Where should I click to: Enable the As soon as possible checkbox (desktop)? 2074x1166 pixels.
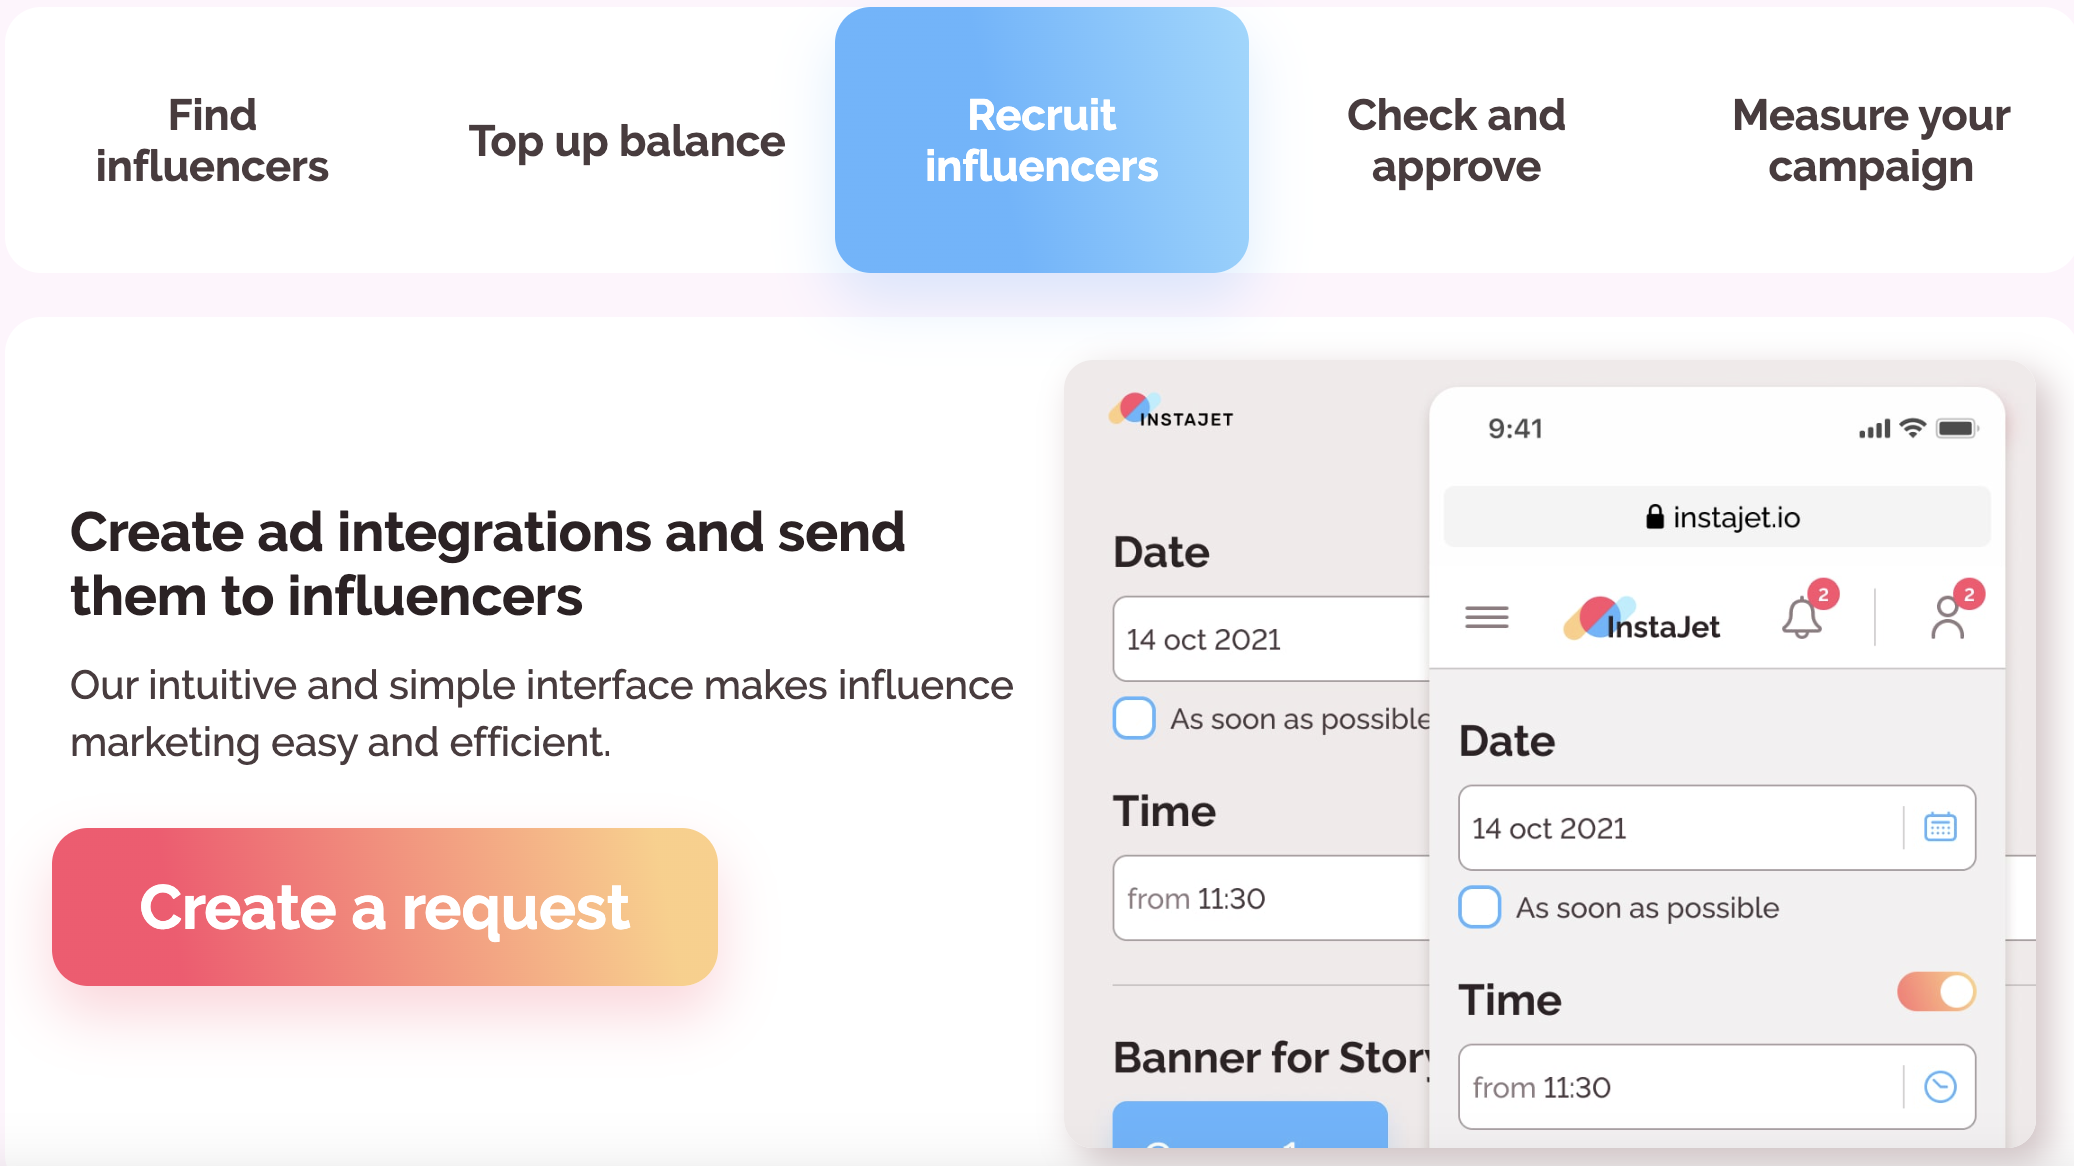click(1134, 718)
